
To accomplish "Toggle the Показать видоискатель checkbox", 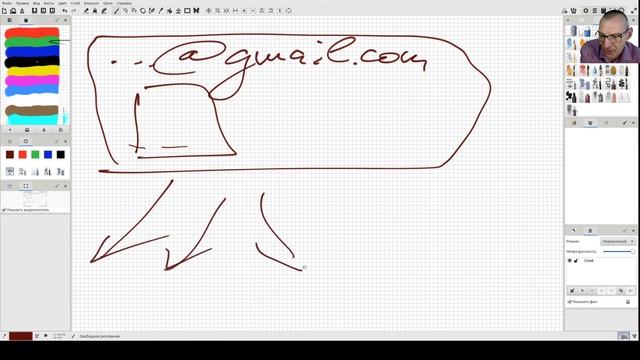I will [x=4, y=210].
